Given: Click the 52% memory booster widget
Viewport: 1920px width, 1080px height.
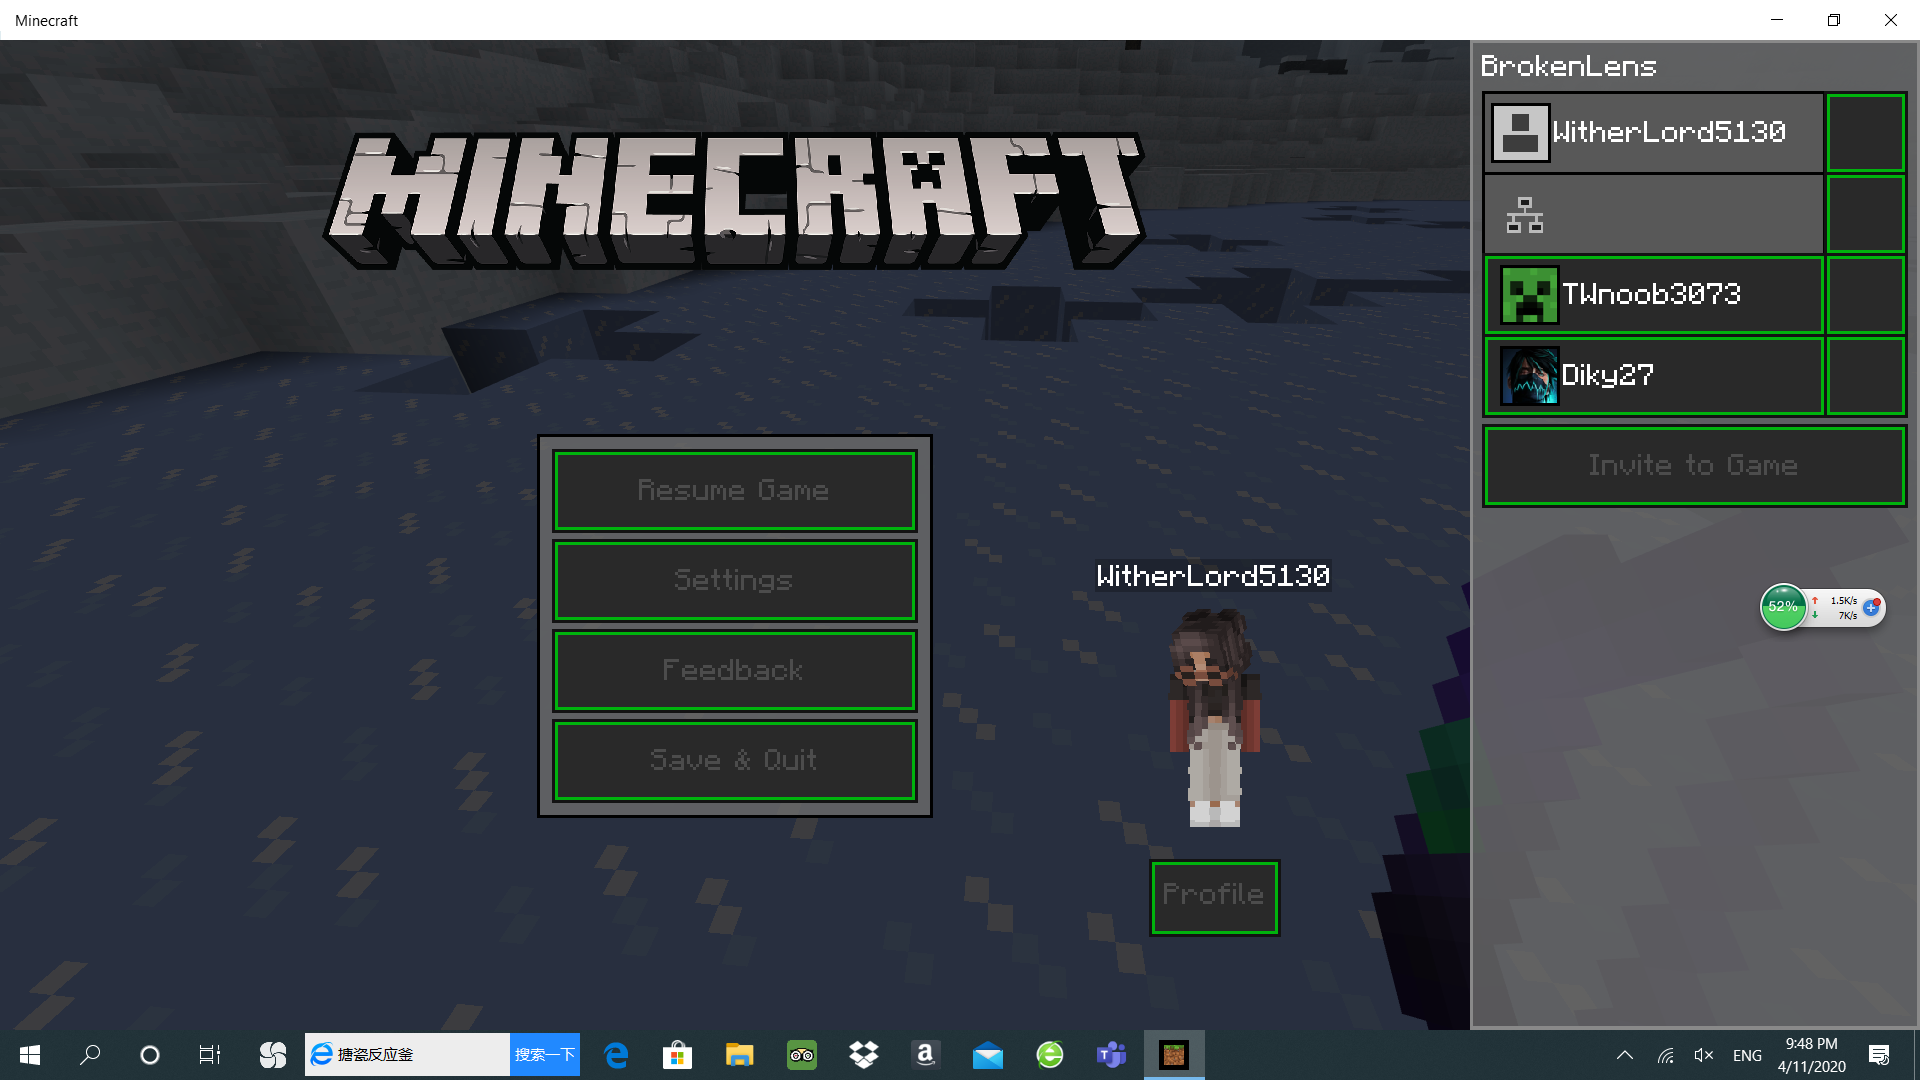Looking at the screenshot, I should (1783, 607).
